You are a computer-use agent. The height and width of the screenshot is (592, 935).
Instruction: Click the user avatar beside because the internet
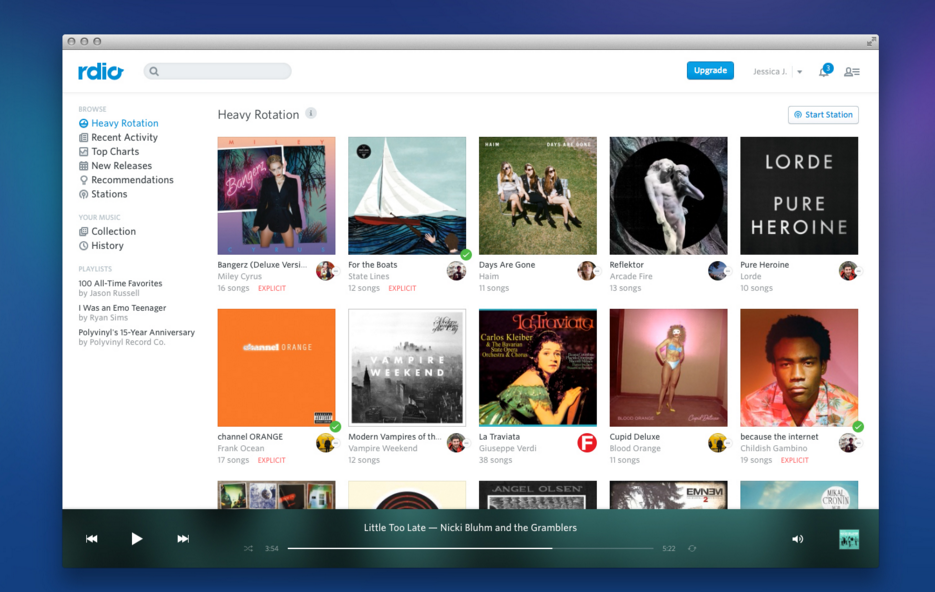pos(848,443)
